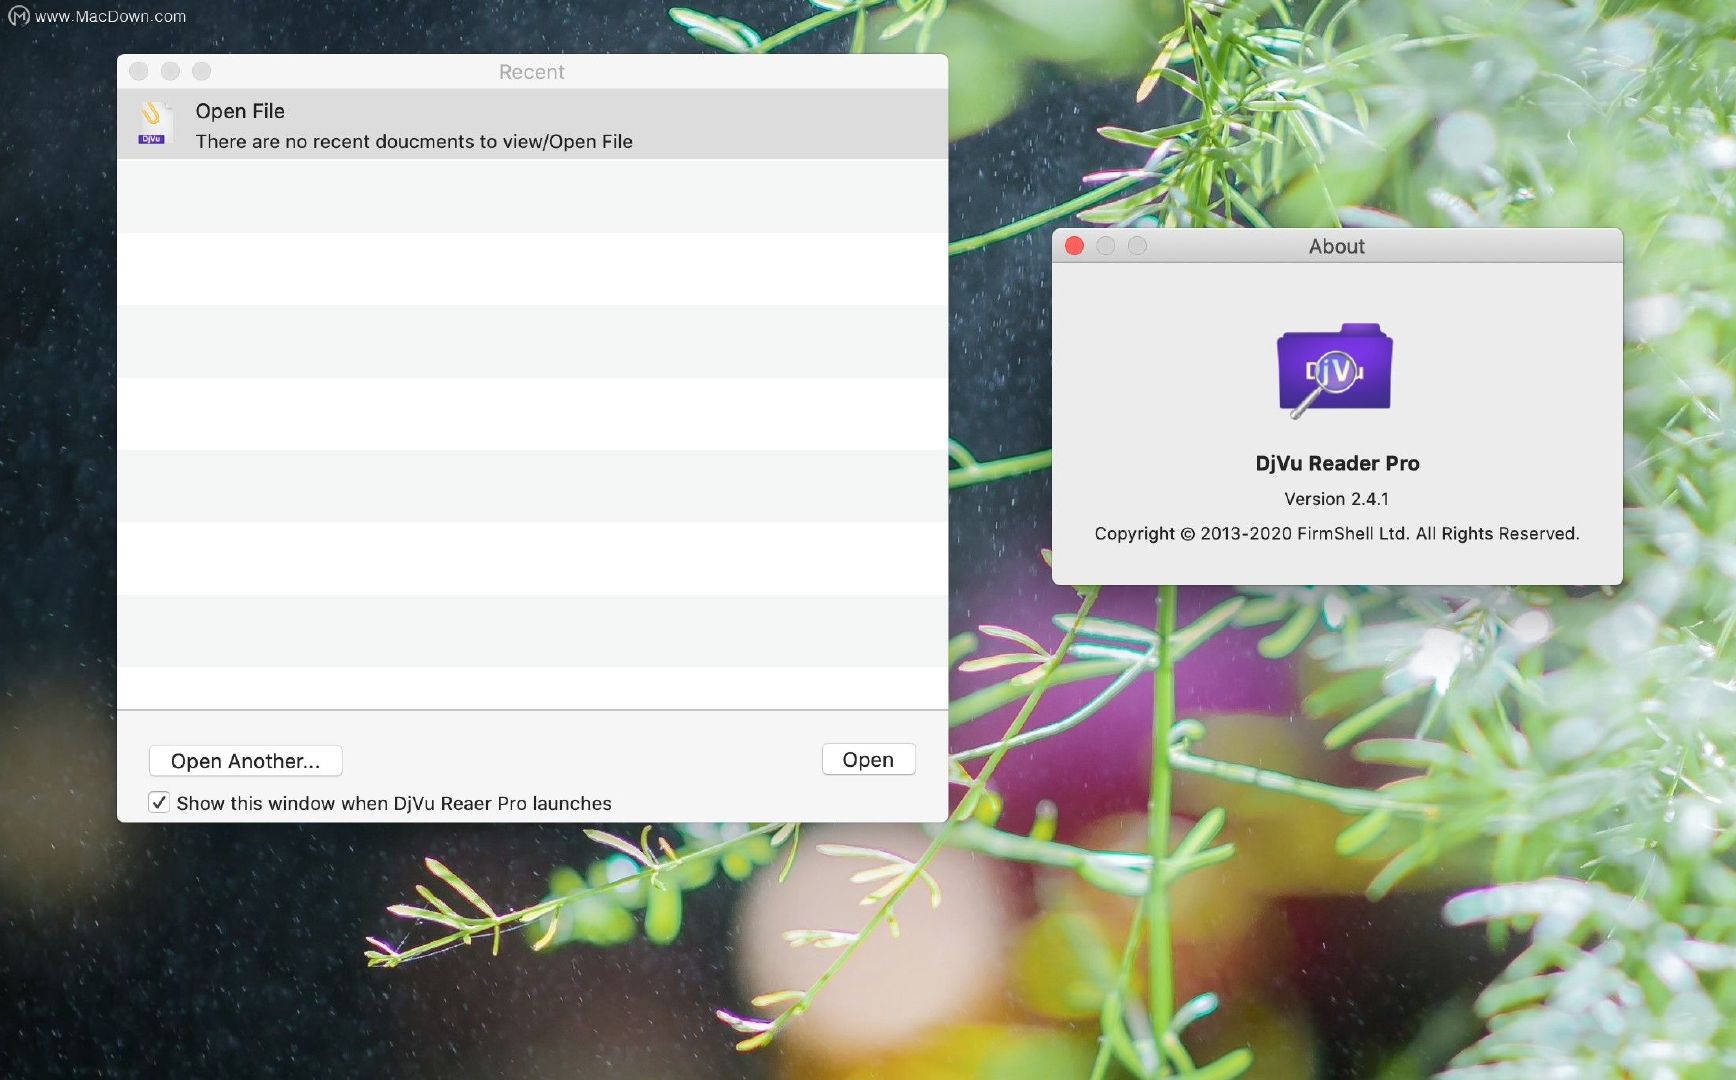Close the About window with red button
This screenshot has width=1736, height=1080.
coord(1075,246)
